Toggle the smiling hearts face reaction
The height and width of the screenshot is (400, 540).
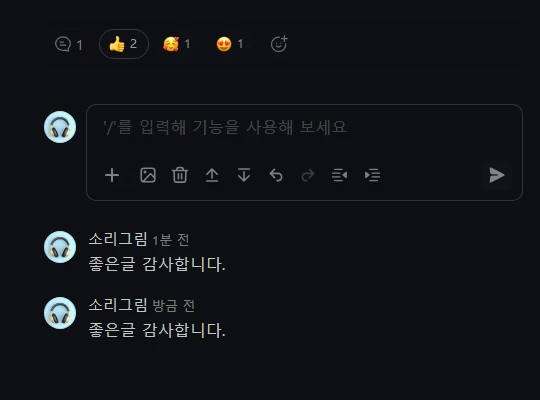pos(176,44)
